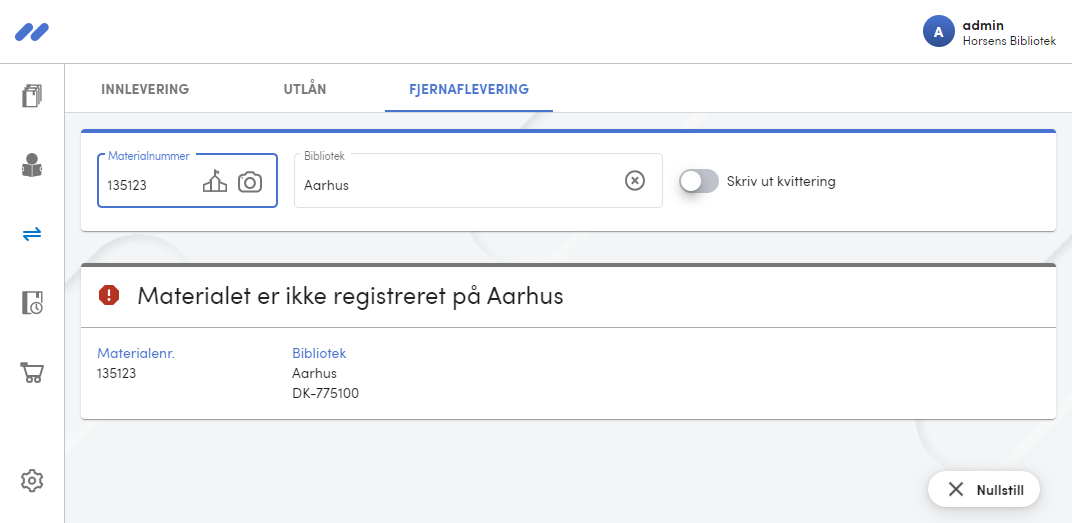
Task: Toggle Skriv ut kvittering switch
Action: point(699,181)
